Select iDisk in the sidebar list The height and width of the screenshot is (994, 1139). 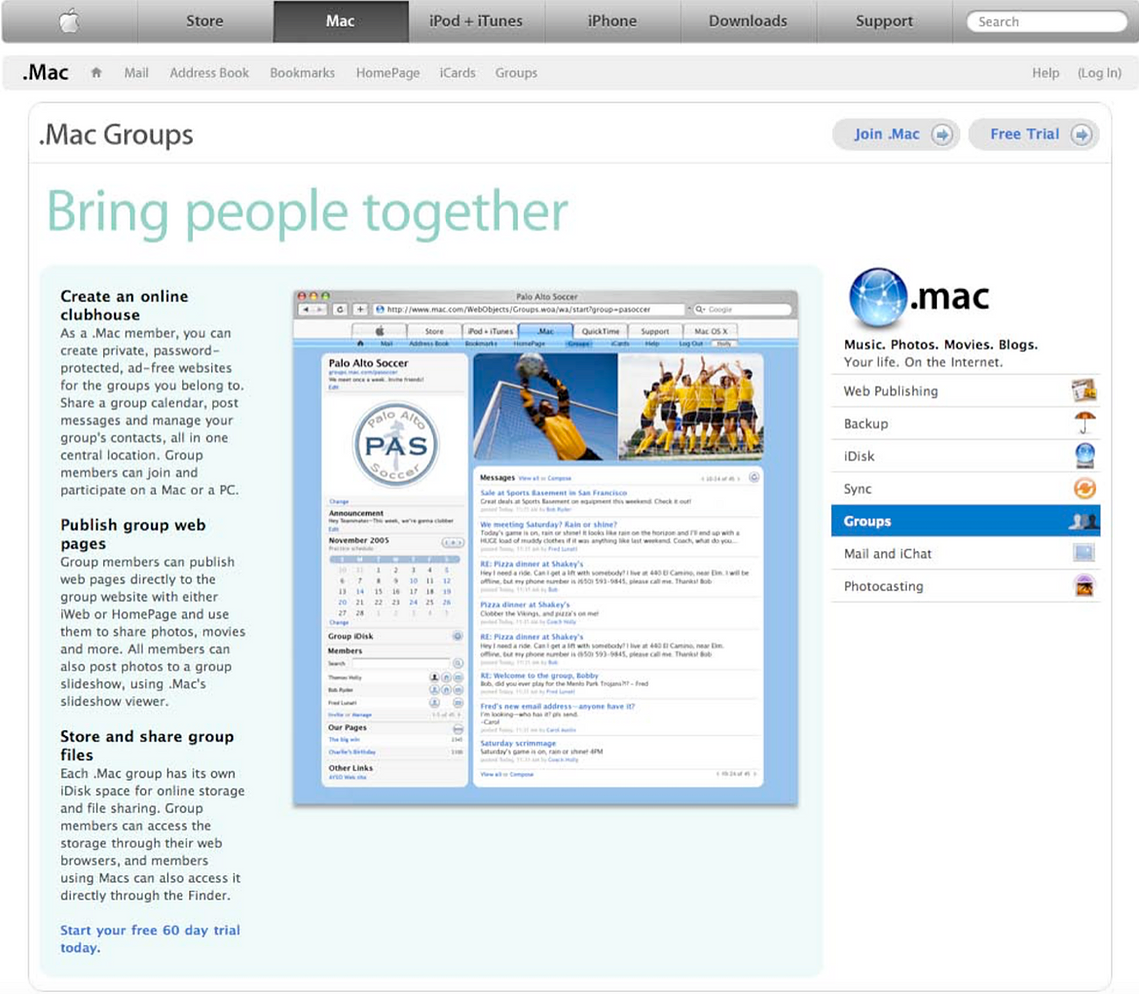965,456
